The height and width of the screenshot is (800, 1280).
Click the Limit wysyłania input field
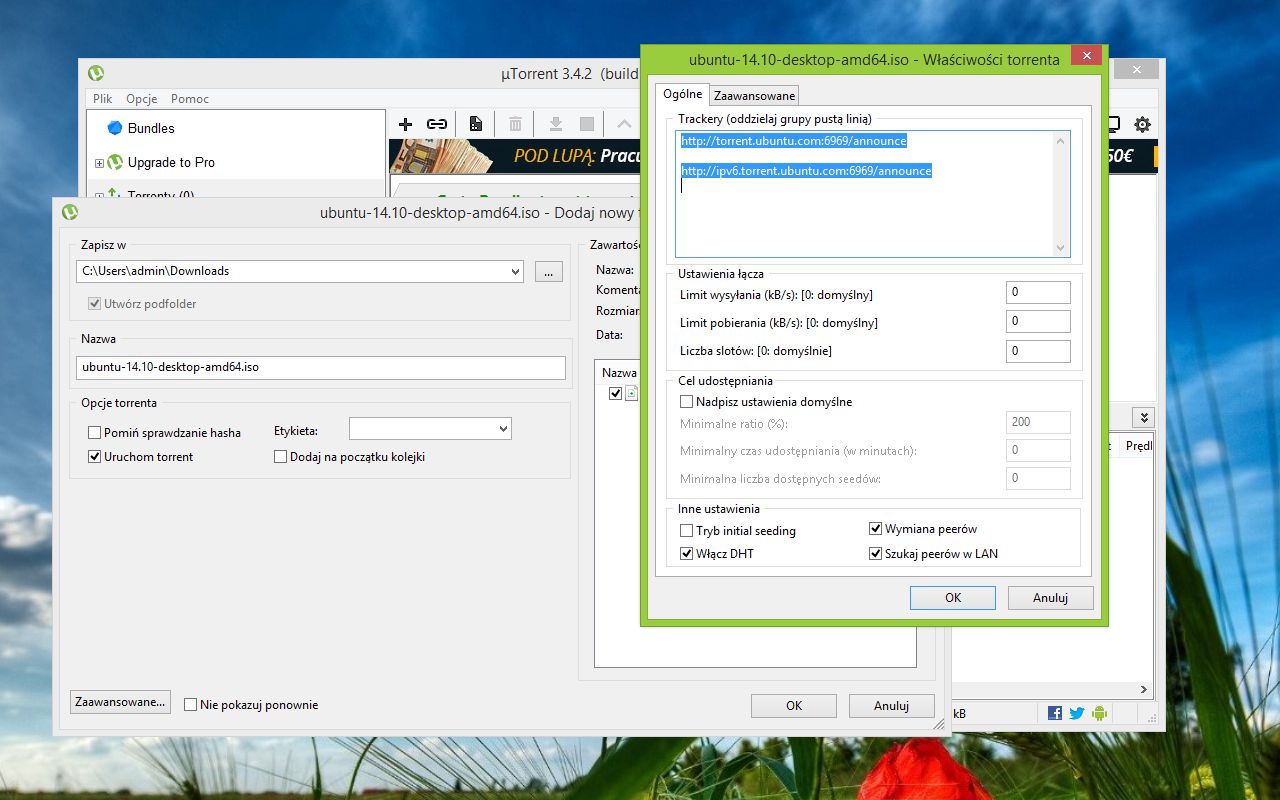(x=1038, y=293)
